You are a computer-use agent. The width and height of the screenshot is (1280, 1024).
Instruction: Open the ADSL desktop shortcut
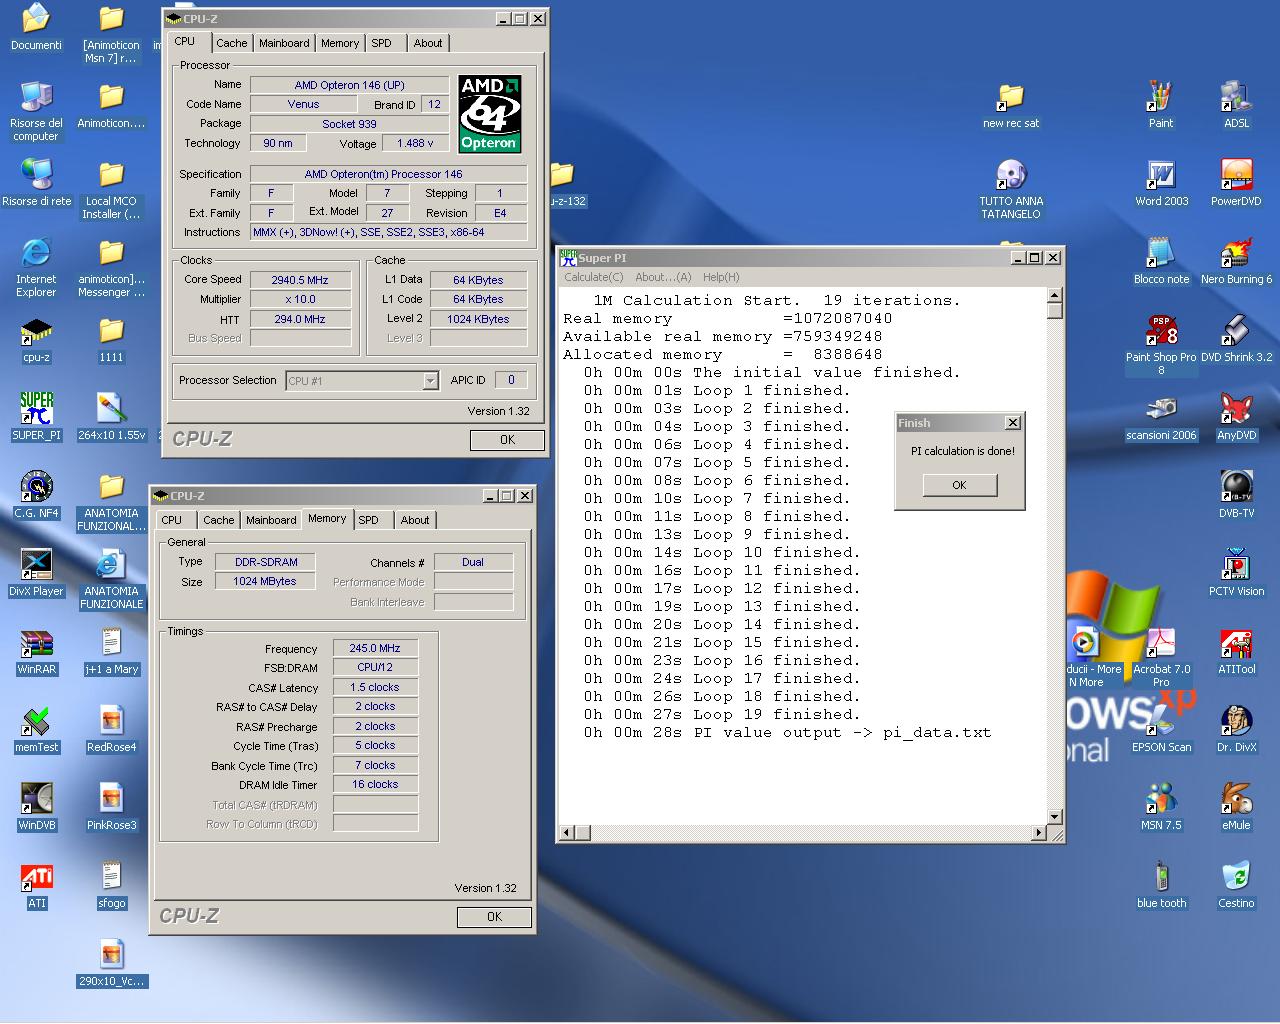[x=1236, y=105]
